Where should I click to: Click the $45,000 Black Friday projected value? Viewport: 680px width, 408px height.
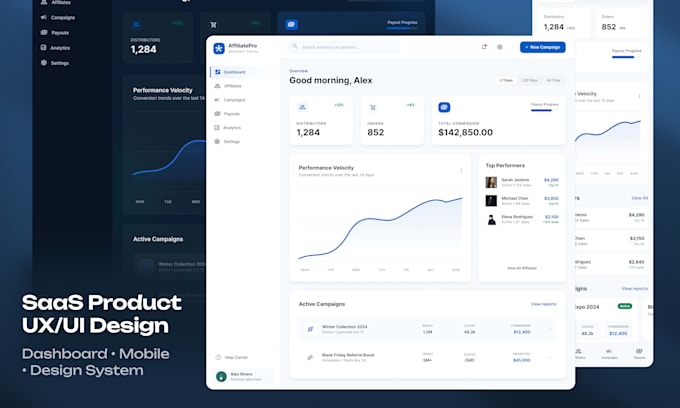point(522,360)
